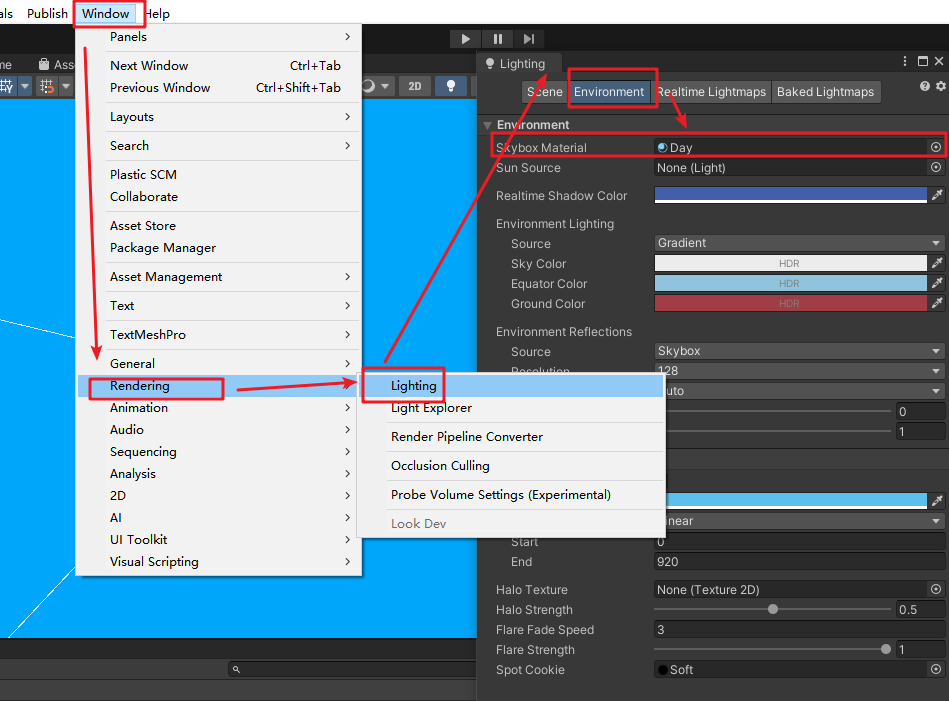
Task: Toggle scene lighting bulb button
Action: pyautogui.click(x=451, y=86)
